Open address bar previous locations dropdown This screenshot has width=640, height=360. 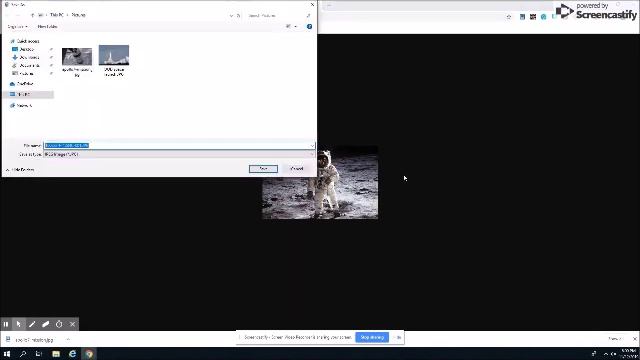tap(231, 16)
